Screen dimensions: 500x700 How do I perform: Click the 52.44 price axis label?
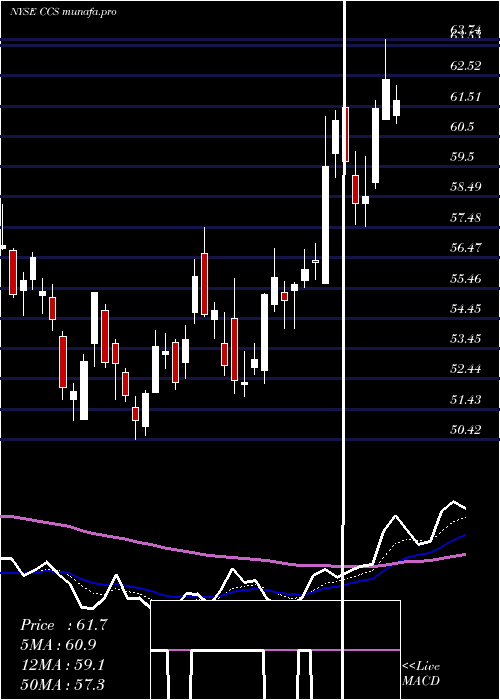pos(466,369)
